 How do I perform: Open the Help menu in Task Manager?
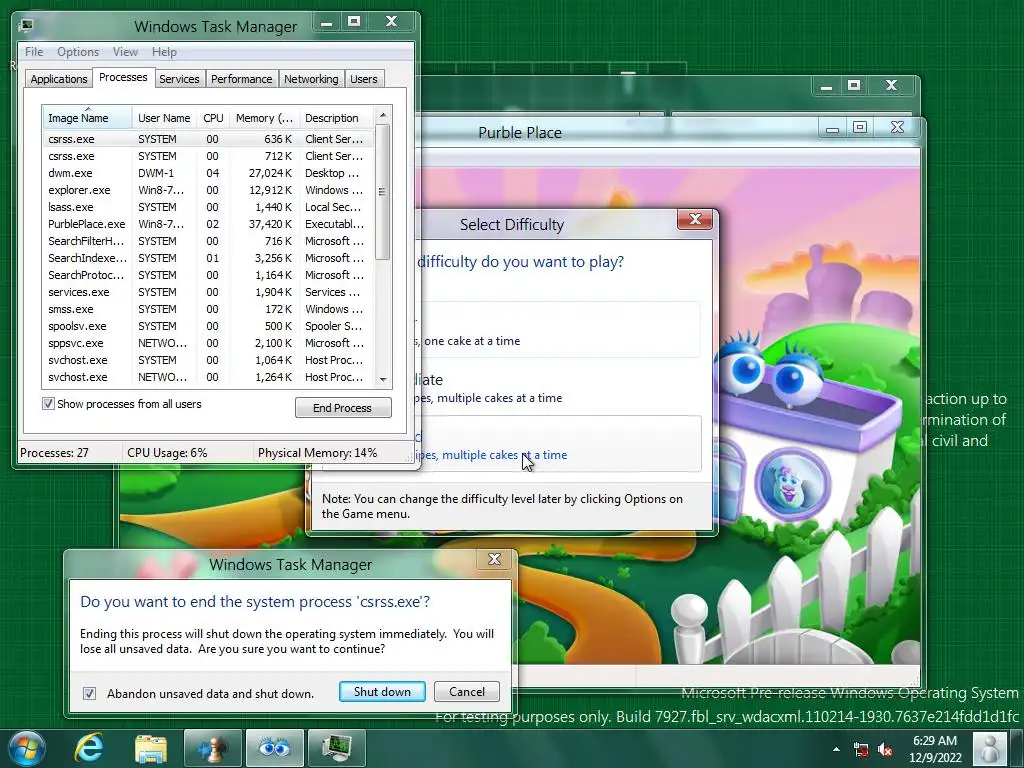164,52
